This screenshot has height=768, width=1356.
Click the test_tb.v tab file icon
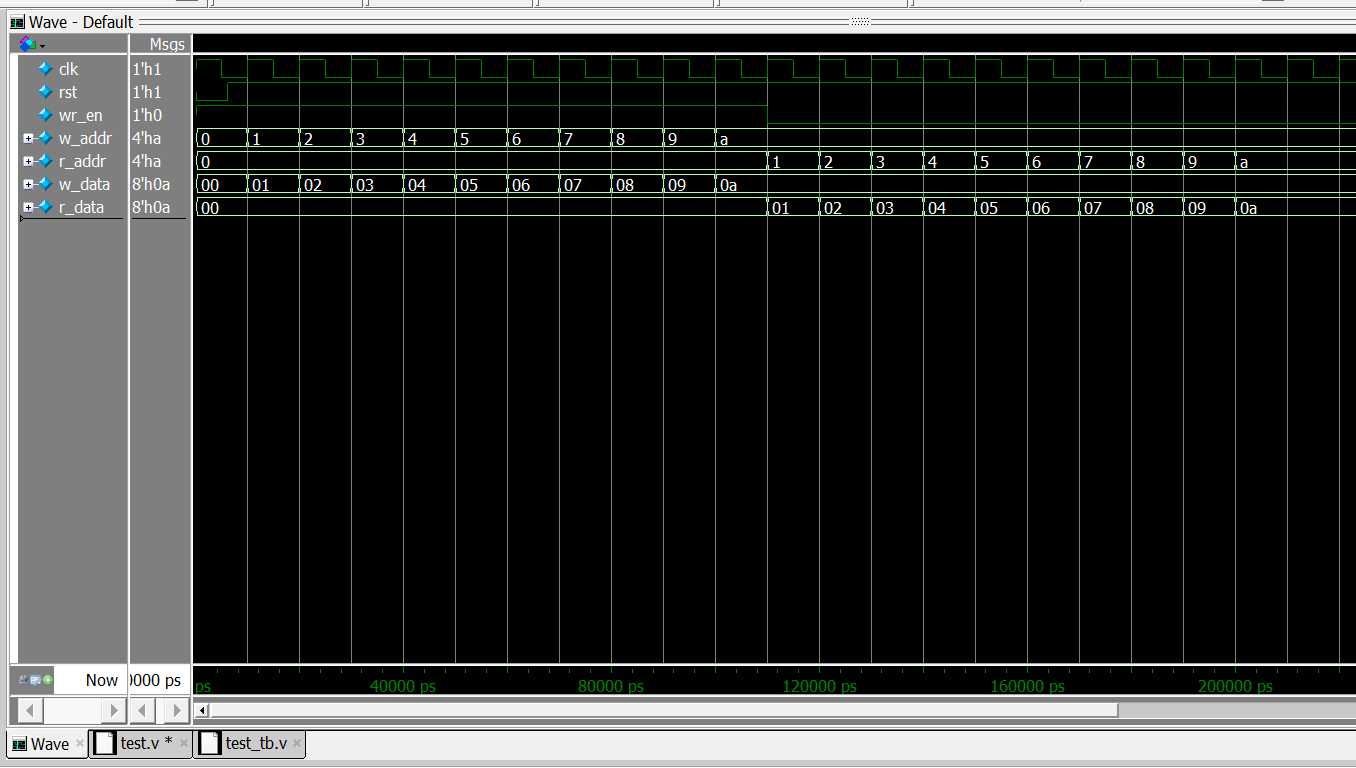pyautogui.click(x=210, y=743)
